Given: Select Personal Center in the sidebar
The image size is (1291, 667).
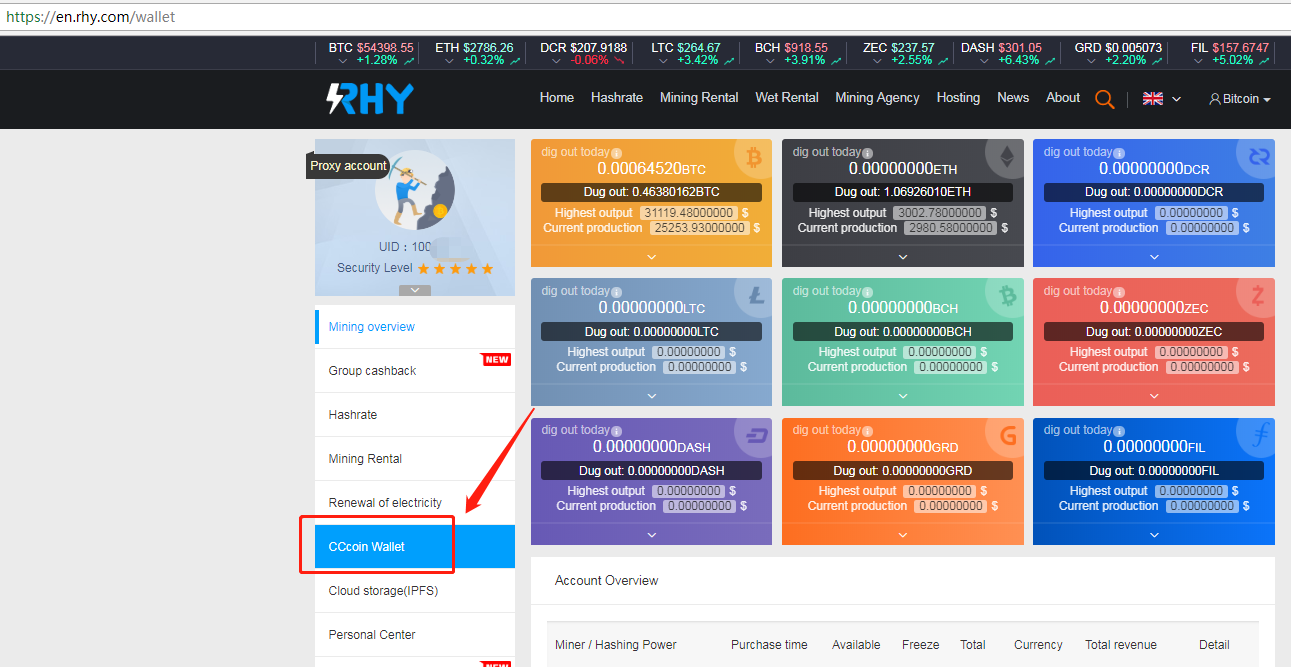Looking at the screenshot, I should coord(415,635).
